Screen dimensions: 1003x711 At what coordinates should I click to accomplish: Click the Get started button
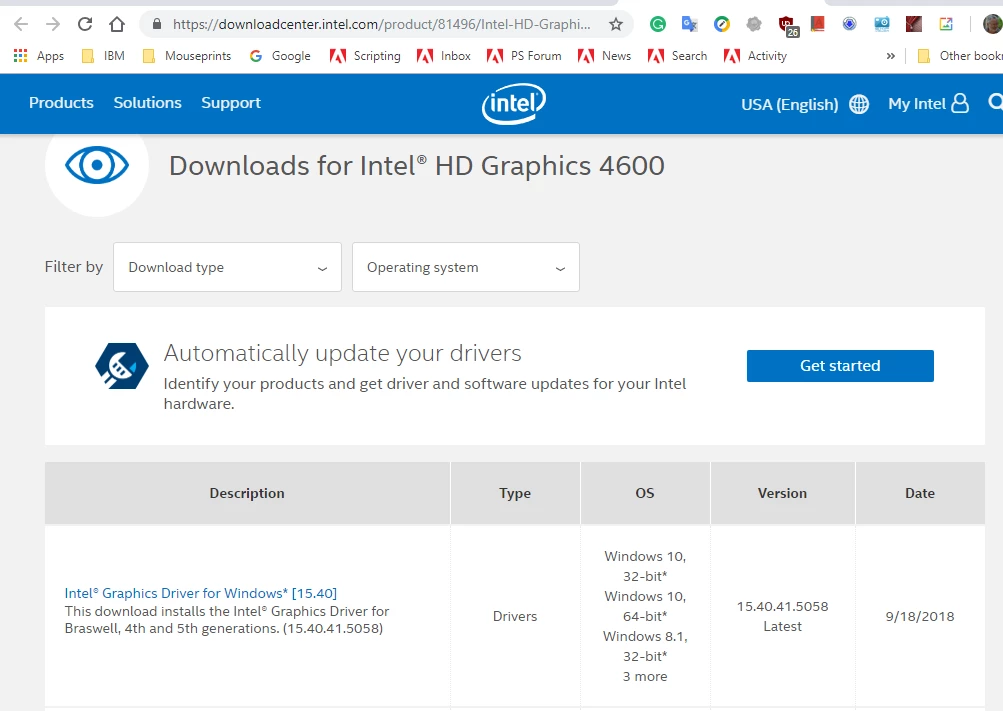840,366
